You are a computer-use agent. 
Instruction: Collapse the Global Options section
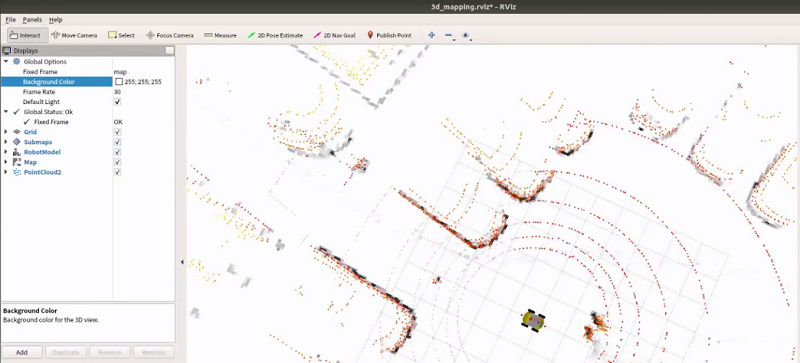pos(6,61)
